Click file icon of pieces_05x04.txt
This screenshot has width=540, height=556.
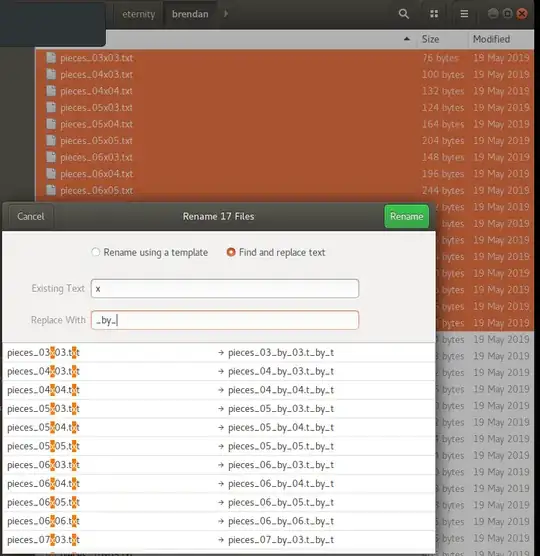coord(51,124)
